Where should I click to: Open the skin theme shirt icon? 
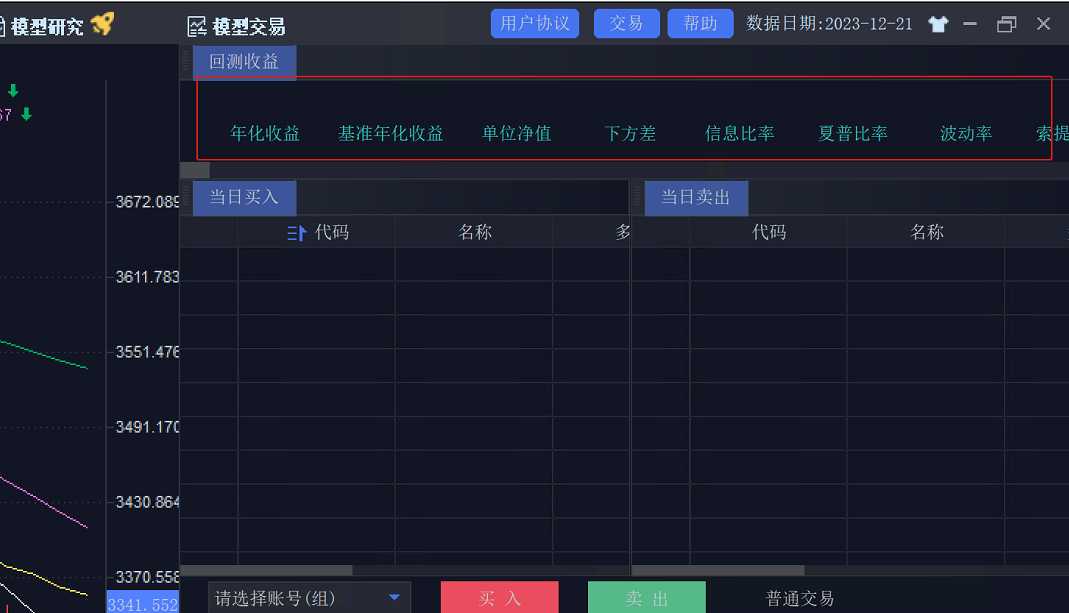pos(938,25)
